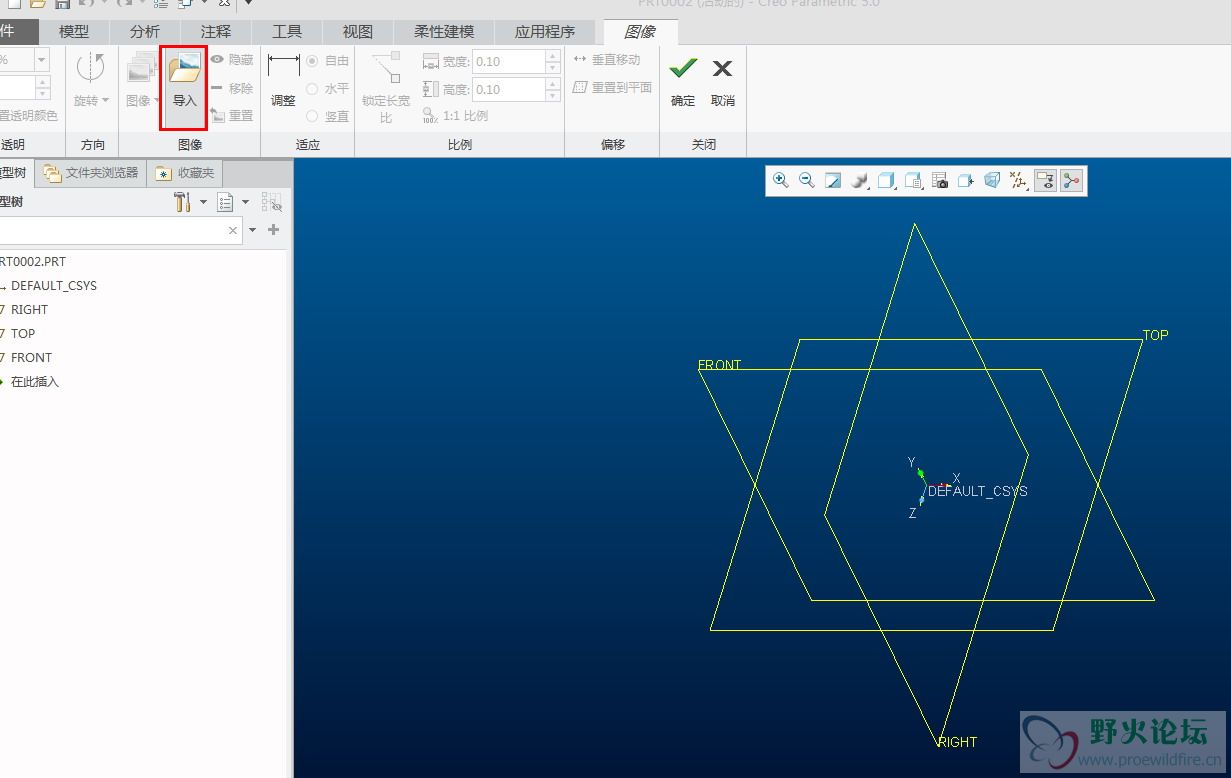1231x778 pixels.
Task: Open the 分析 (Analysis) ribbon tab
Action: tap(145, 32)
